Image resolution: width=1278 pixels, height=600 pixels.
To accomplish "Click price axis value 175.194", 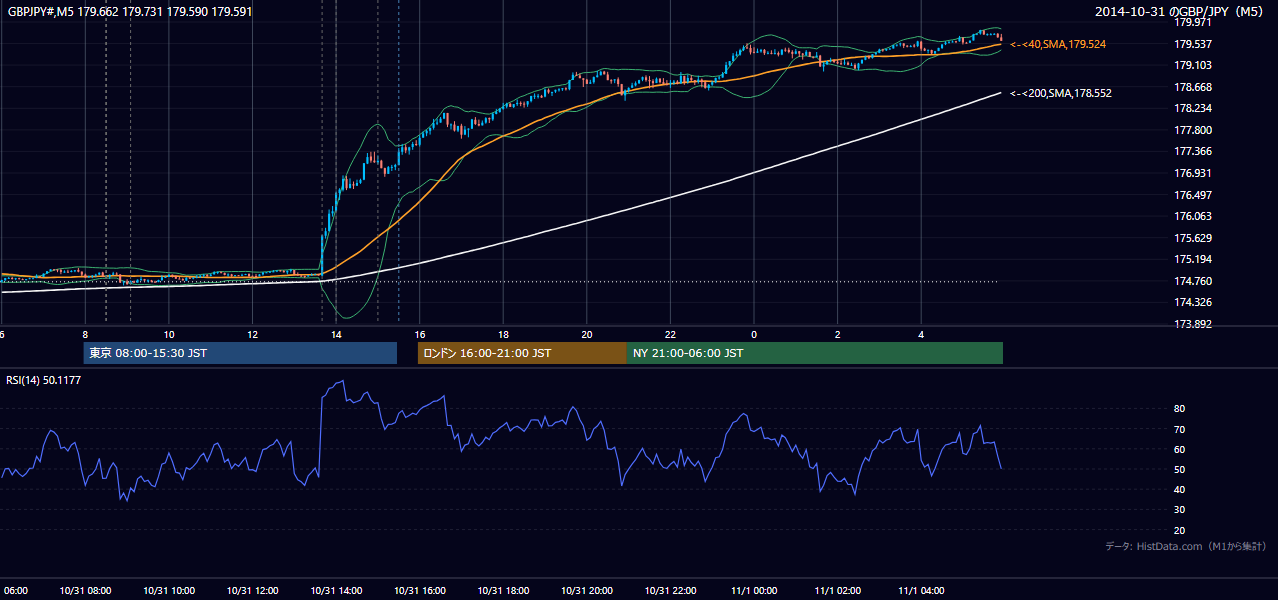I will pyautogui.click(x=1194, y=259).
